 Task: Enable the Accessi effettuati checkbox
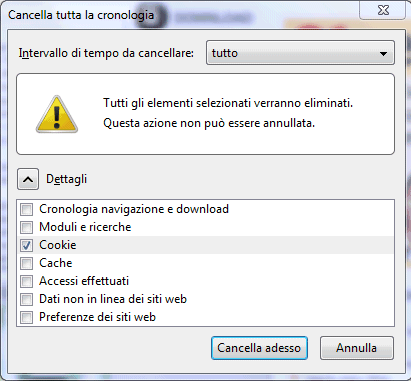point(27,282)
